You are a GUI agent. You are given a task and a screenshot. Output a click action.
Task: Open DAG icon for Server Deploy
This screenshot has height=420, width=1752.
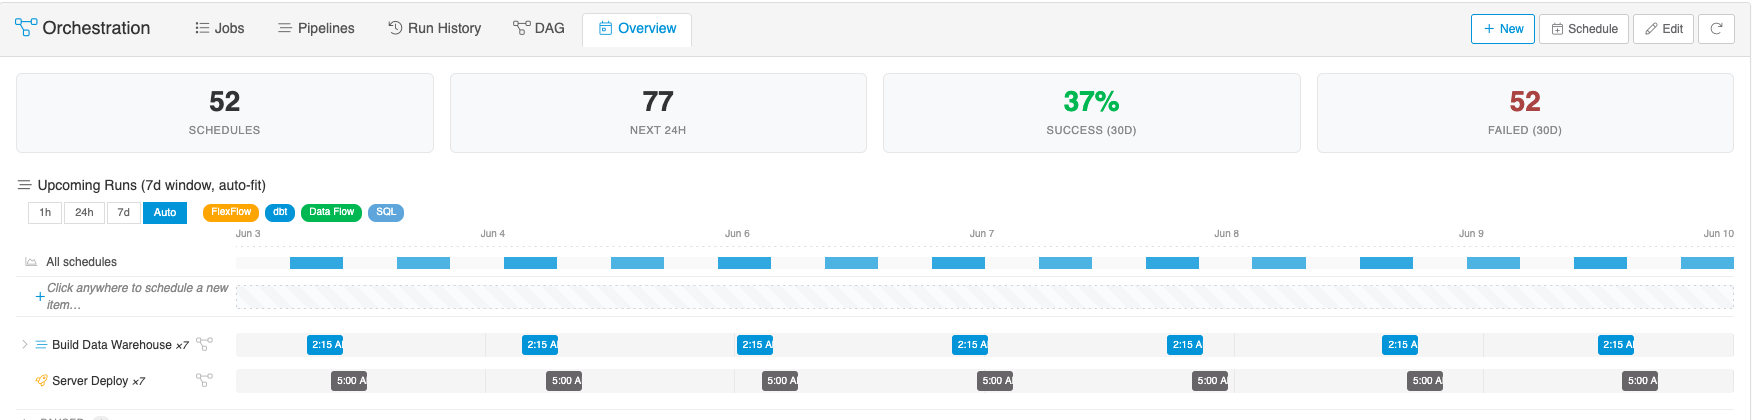point(204,380)
